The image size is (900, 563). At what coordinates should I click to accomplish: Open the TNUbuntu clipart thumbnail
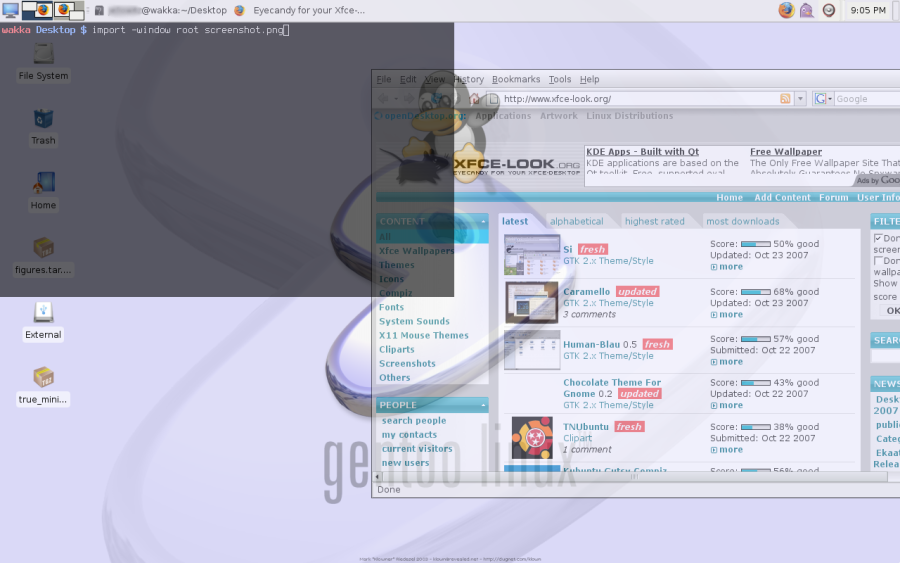click(532, 437)
